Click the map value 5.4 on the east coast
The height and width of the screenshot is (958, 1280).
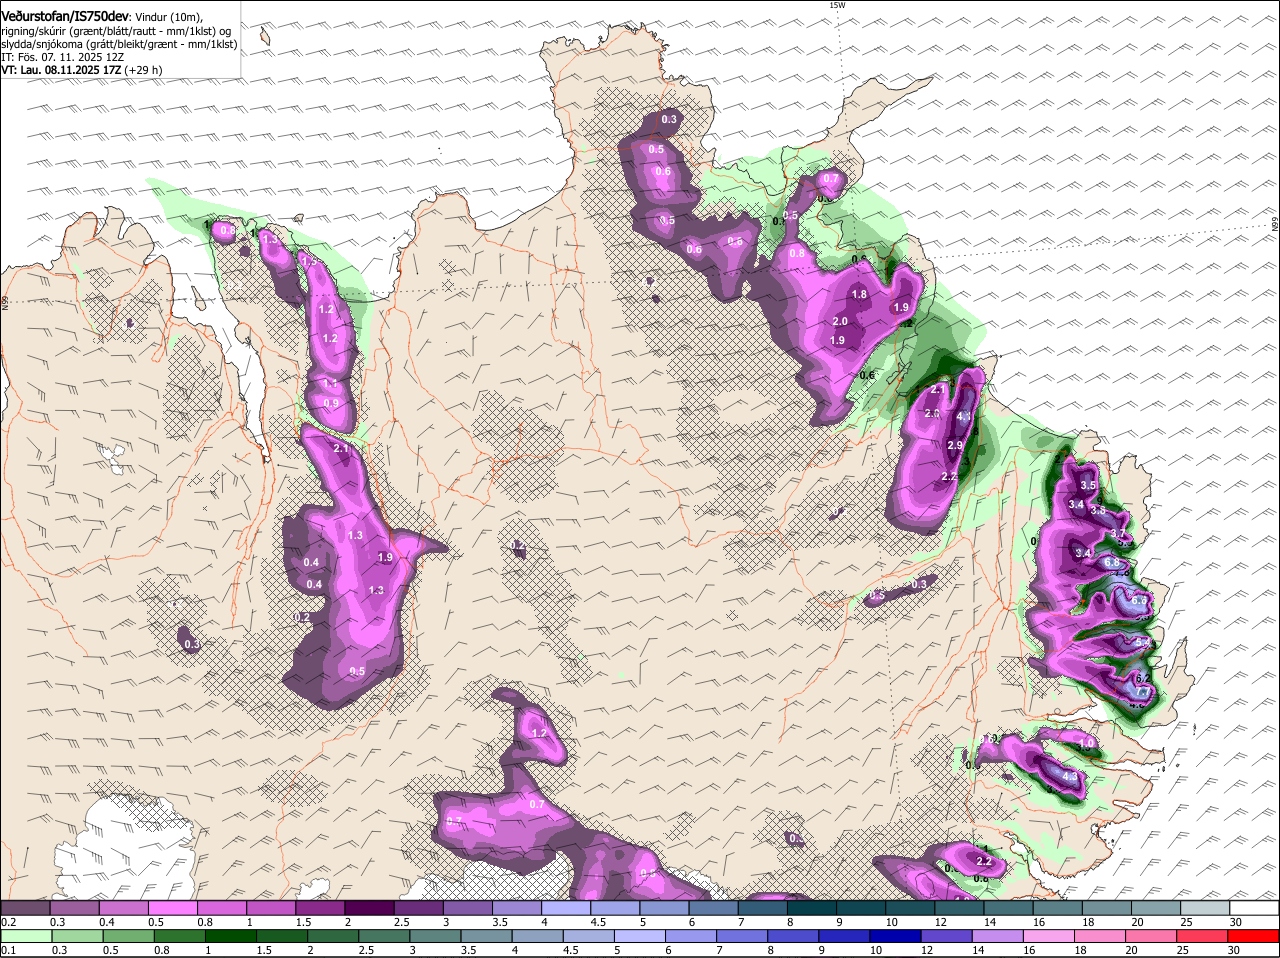(1141, 641)
